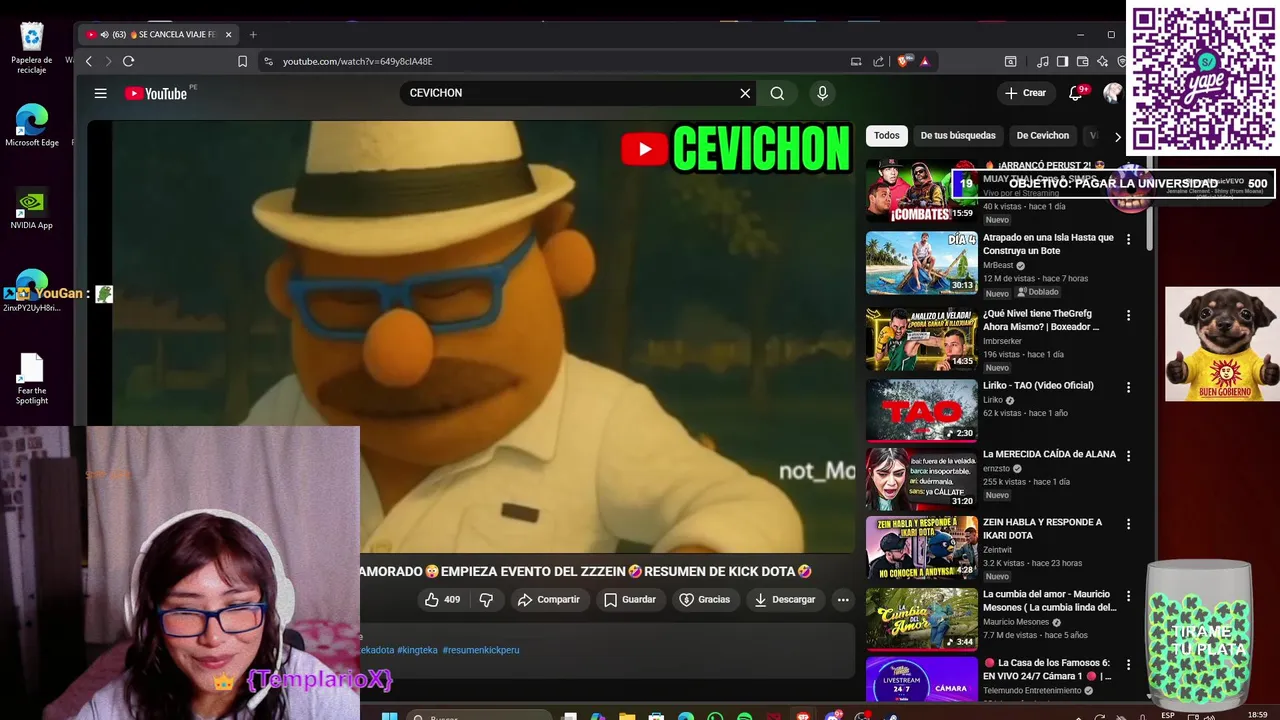Open options for Atrapado en una Isla video
Image resolution: width=1280 pixels, height=720 pixels.
click(x=1128, y=240)
